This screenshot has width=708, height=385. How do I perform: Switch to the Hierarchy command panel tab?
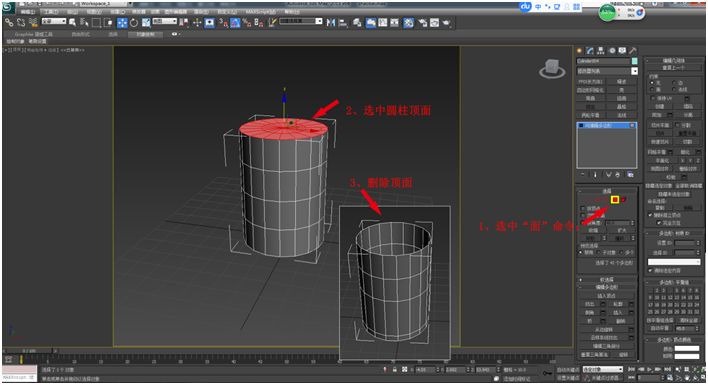click(x=601, y=51)
